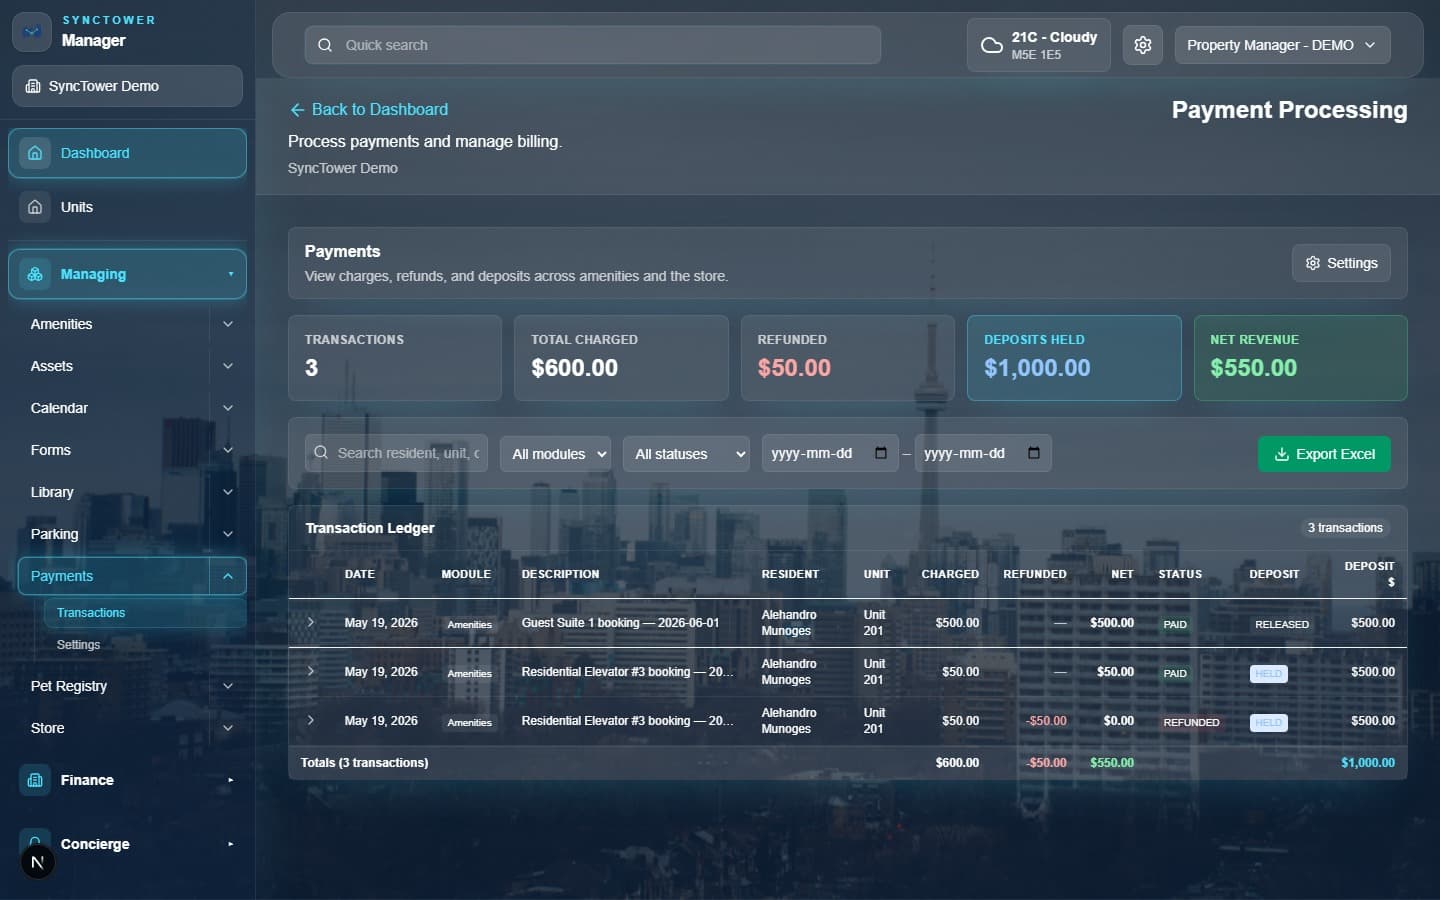Click the search icon in resident search box

[x=321, y=453]
